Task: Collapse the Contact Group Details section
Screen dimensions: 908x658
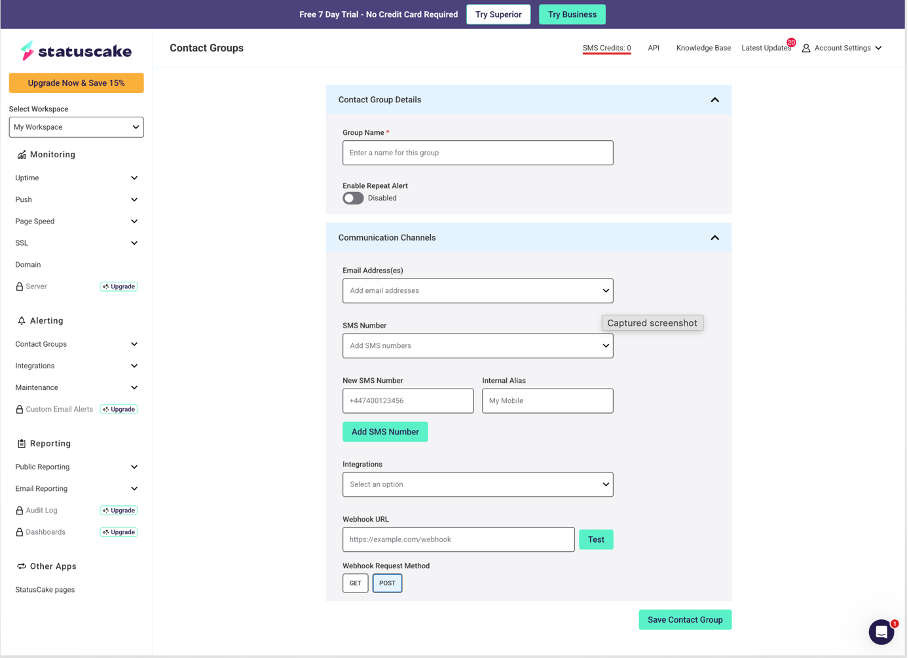Action: [714, 100]
